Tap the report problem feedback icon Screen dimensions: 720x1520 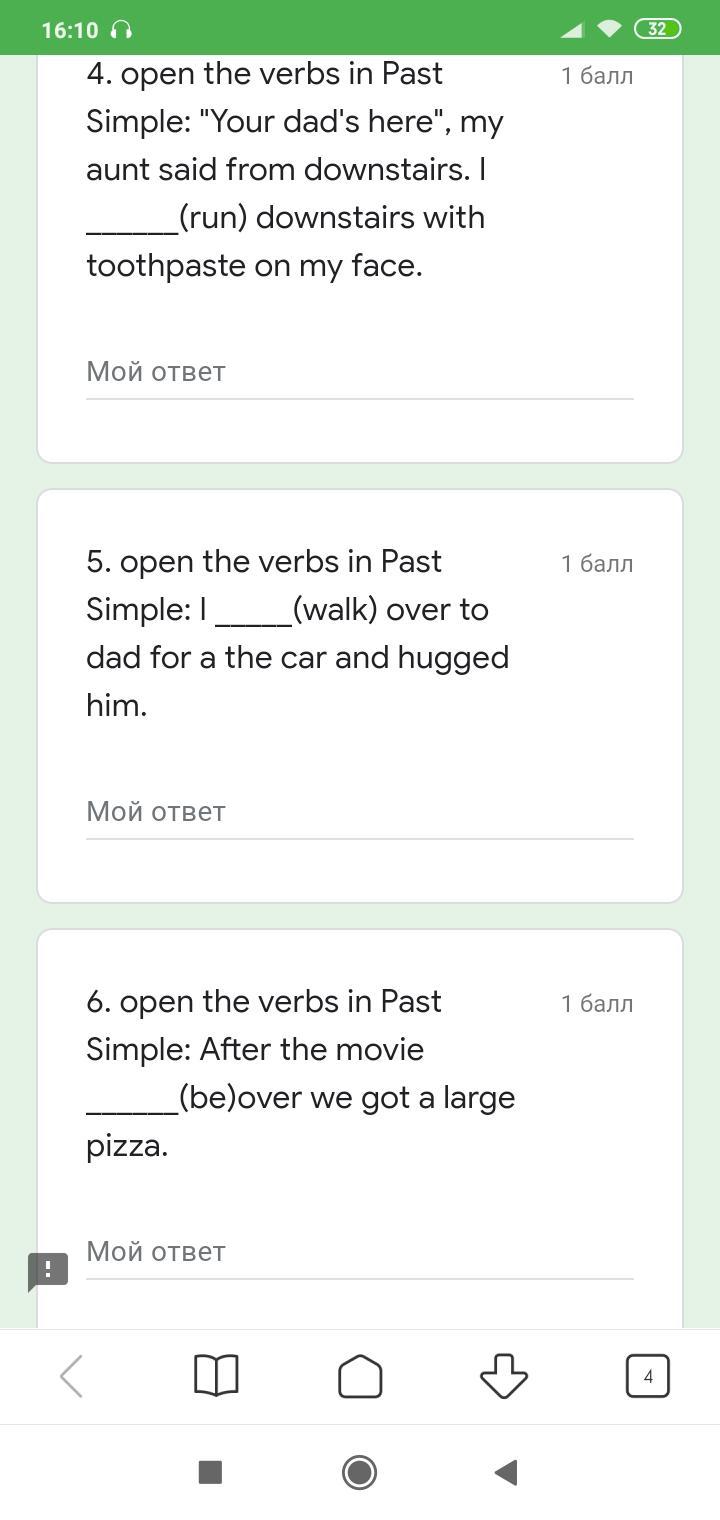click(47, 1271)
